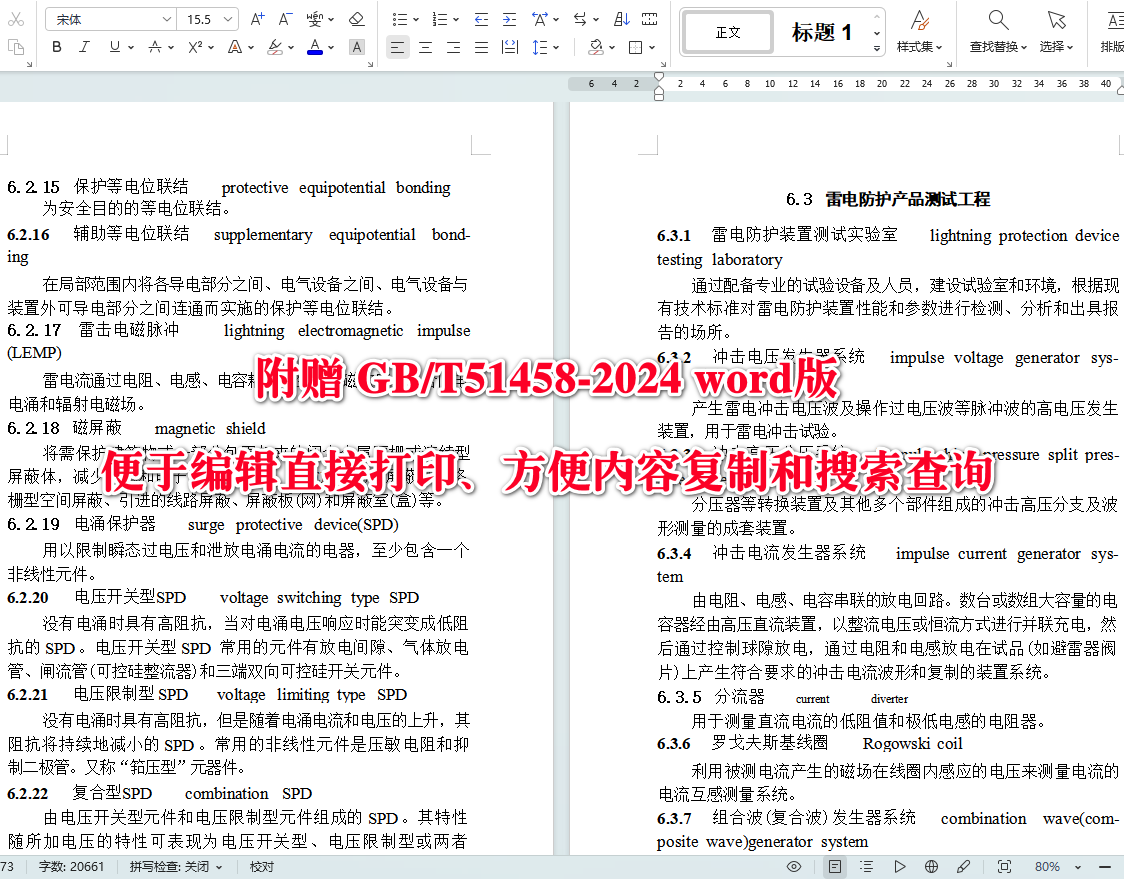1124x879 pixels.
Task: Toggle Italic formatting
Action: (x=85, y=47)
